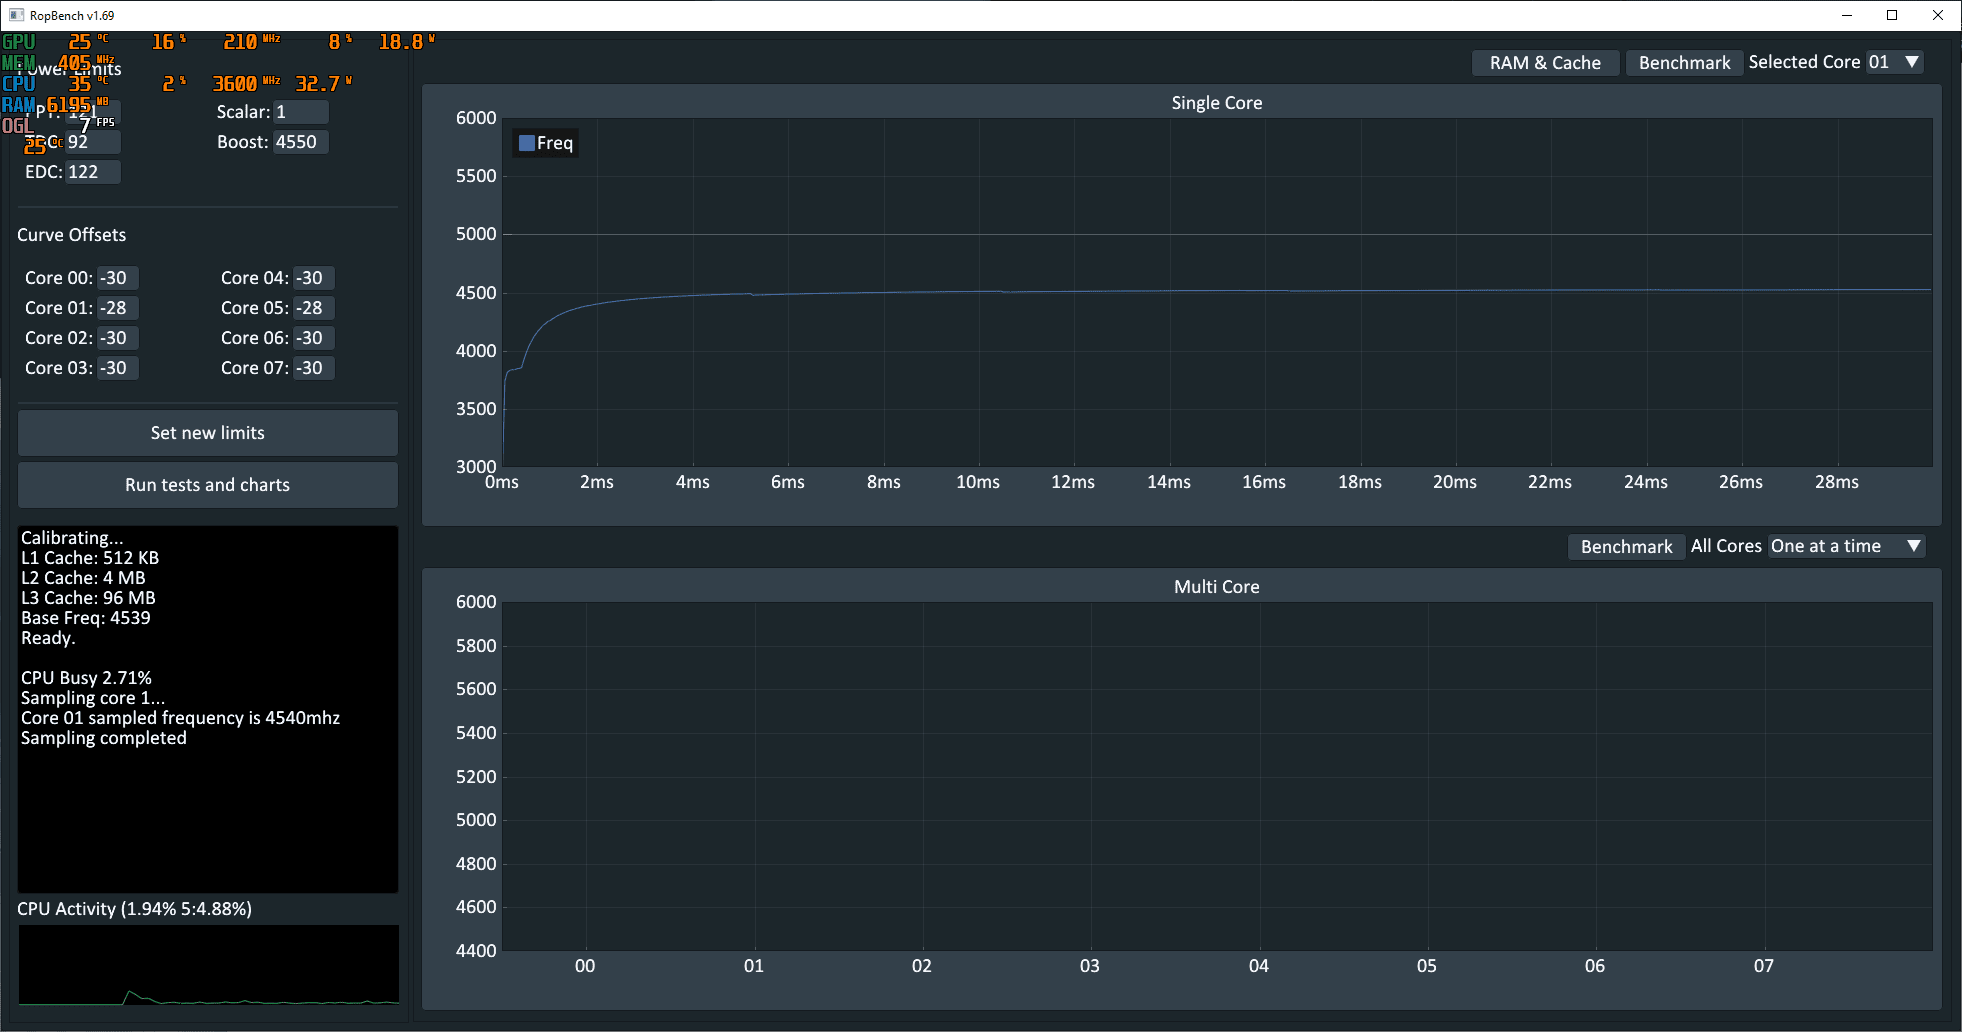The width and height of the screenshot is (1962, 1032).
Task: Edit the TDC limit field showing 92
Action: click(93, 142)
